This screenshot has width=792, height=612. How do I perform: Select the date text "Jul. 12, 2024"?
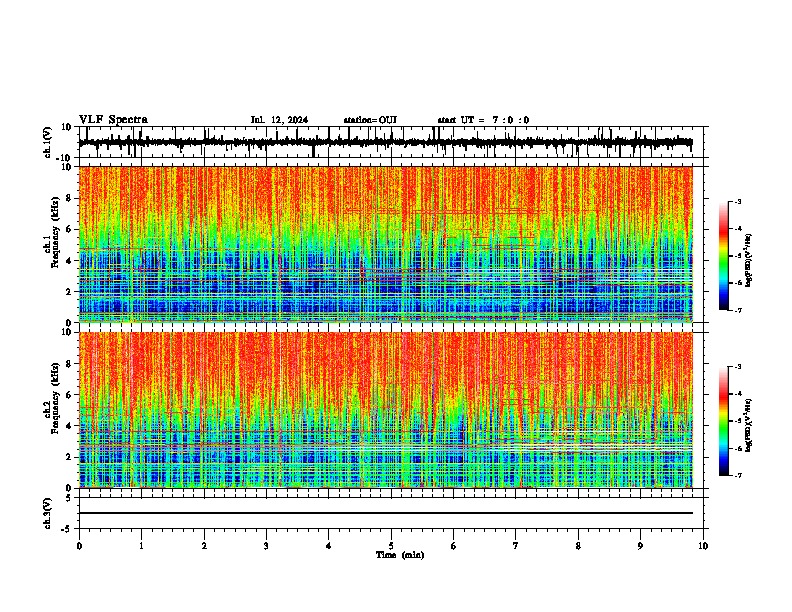pyautogui.click(x=279, y=120)
